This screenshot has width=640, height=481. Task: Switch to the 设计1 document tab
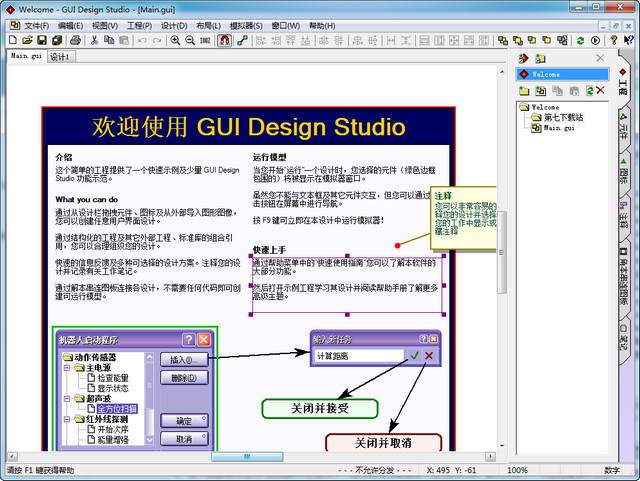click(60, 57)
